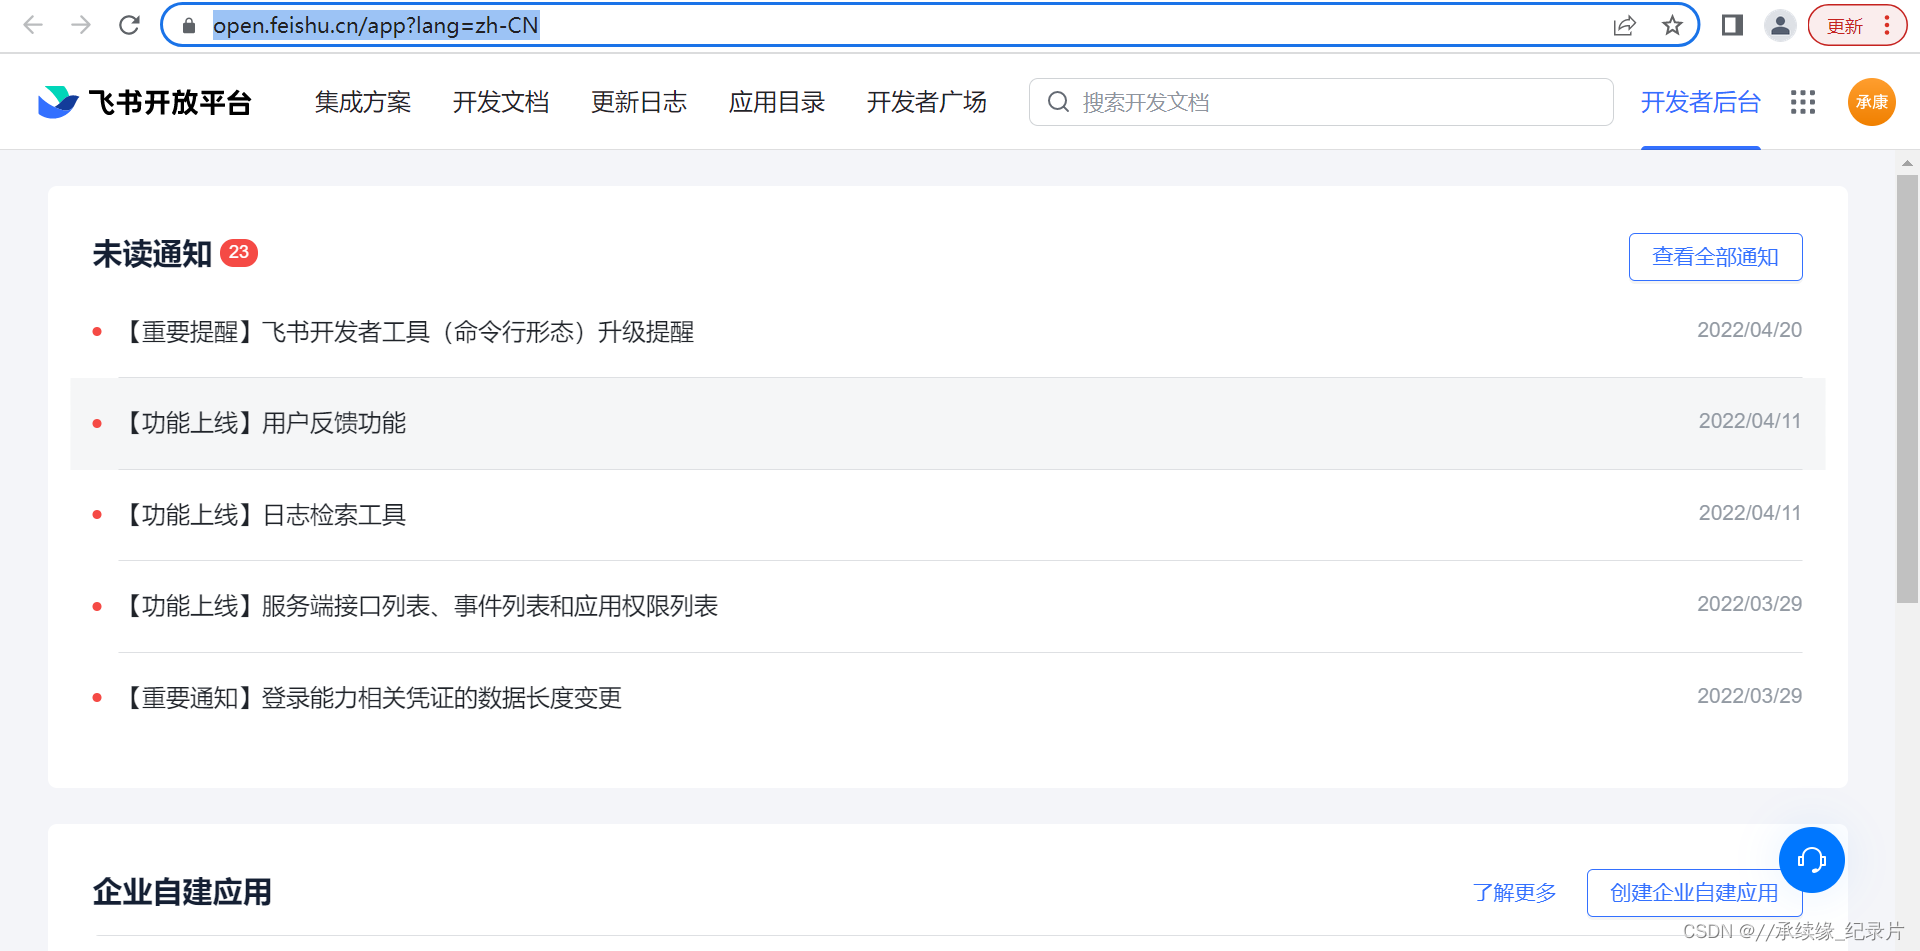This screenshot has width=1920, height=951.
Task: Click the scrollbar up arrow
Action: click(x=1908, y=162)
